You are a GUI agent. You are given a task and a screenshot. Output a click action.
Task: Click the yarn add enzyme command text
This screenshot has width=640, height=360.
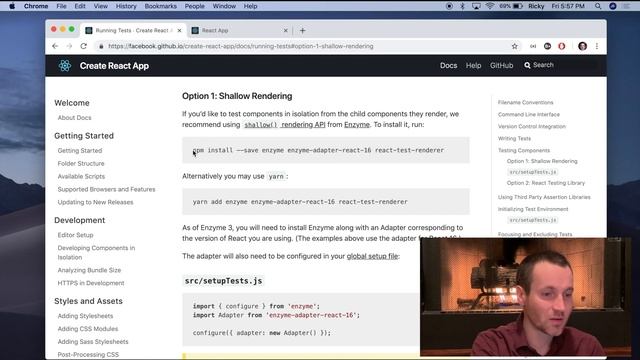[300, 202]
